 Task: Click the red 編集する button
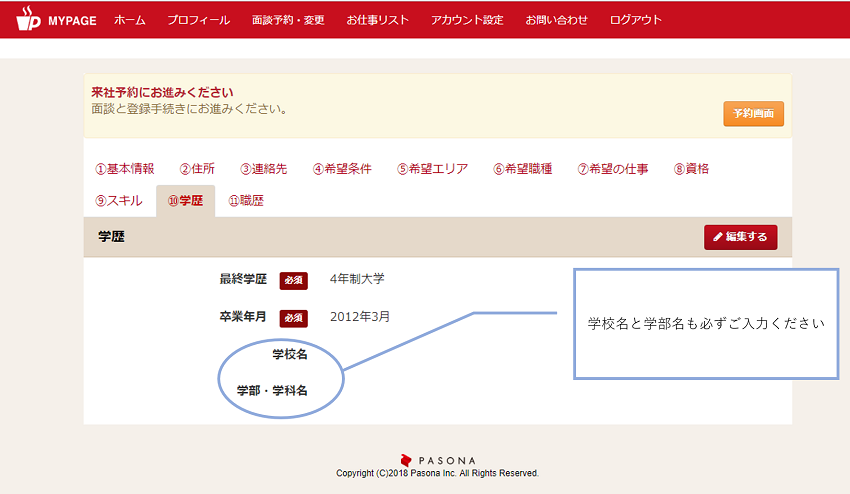[x=740, y=237]
